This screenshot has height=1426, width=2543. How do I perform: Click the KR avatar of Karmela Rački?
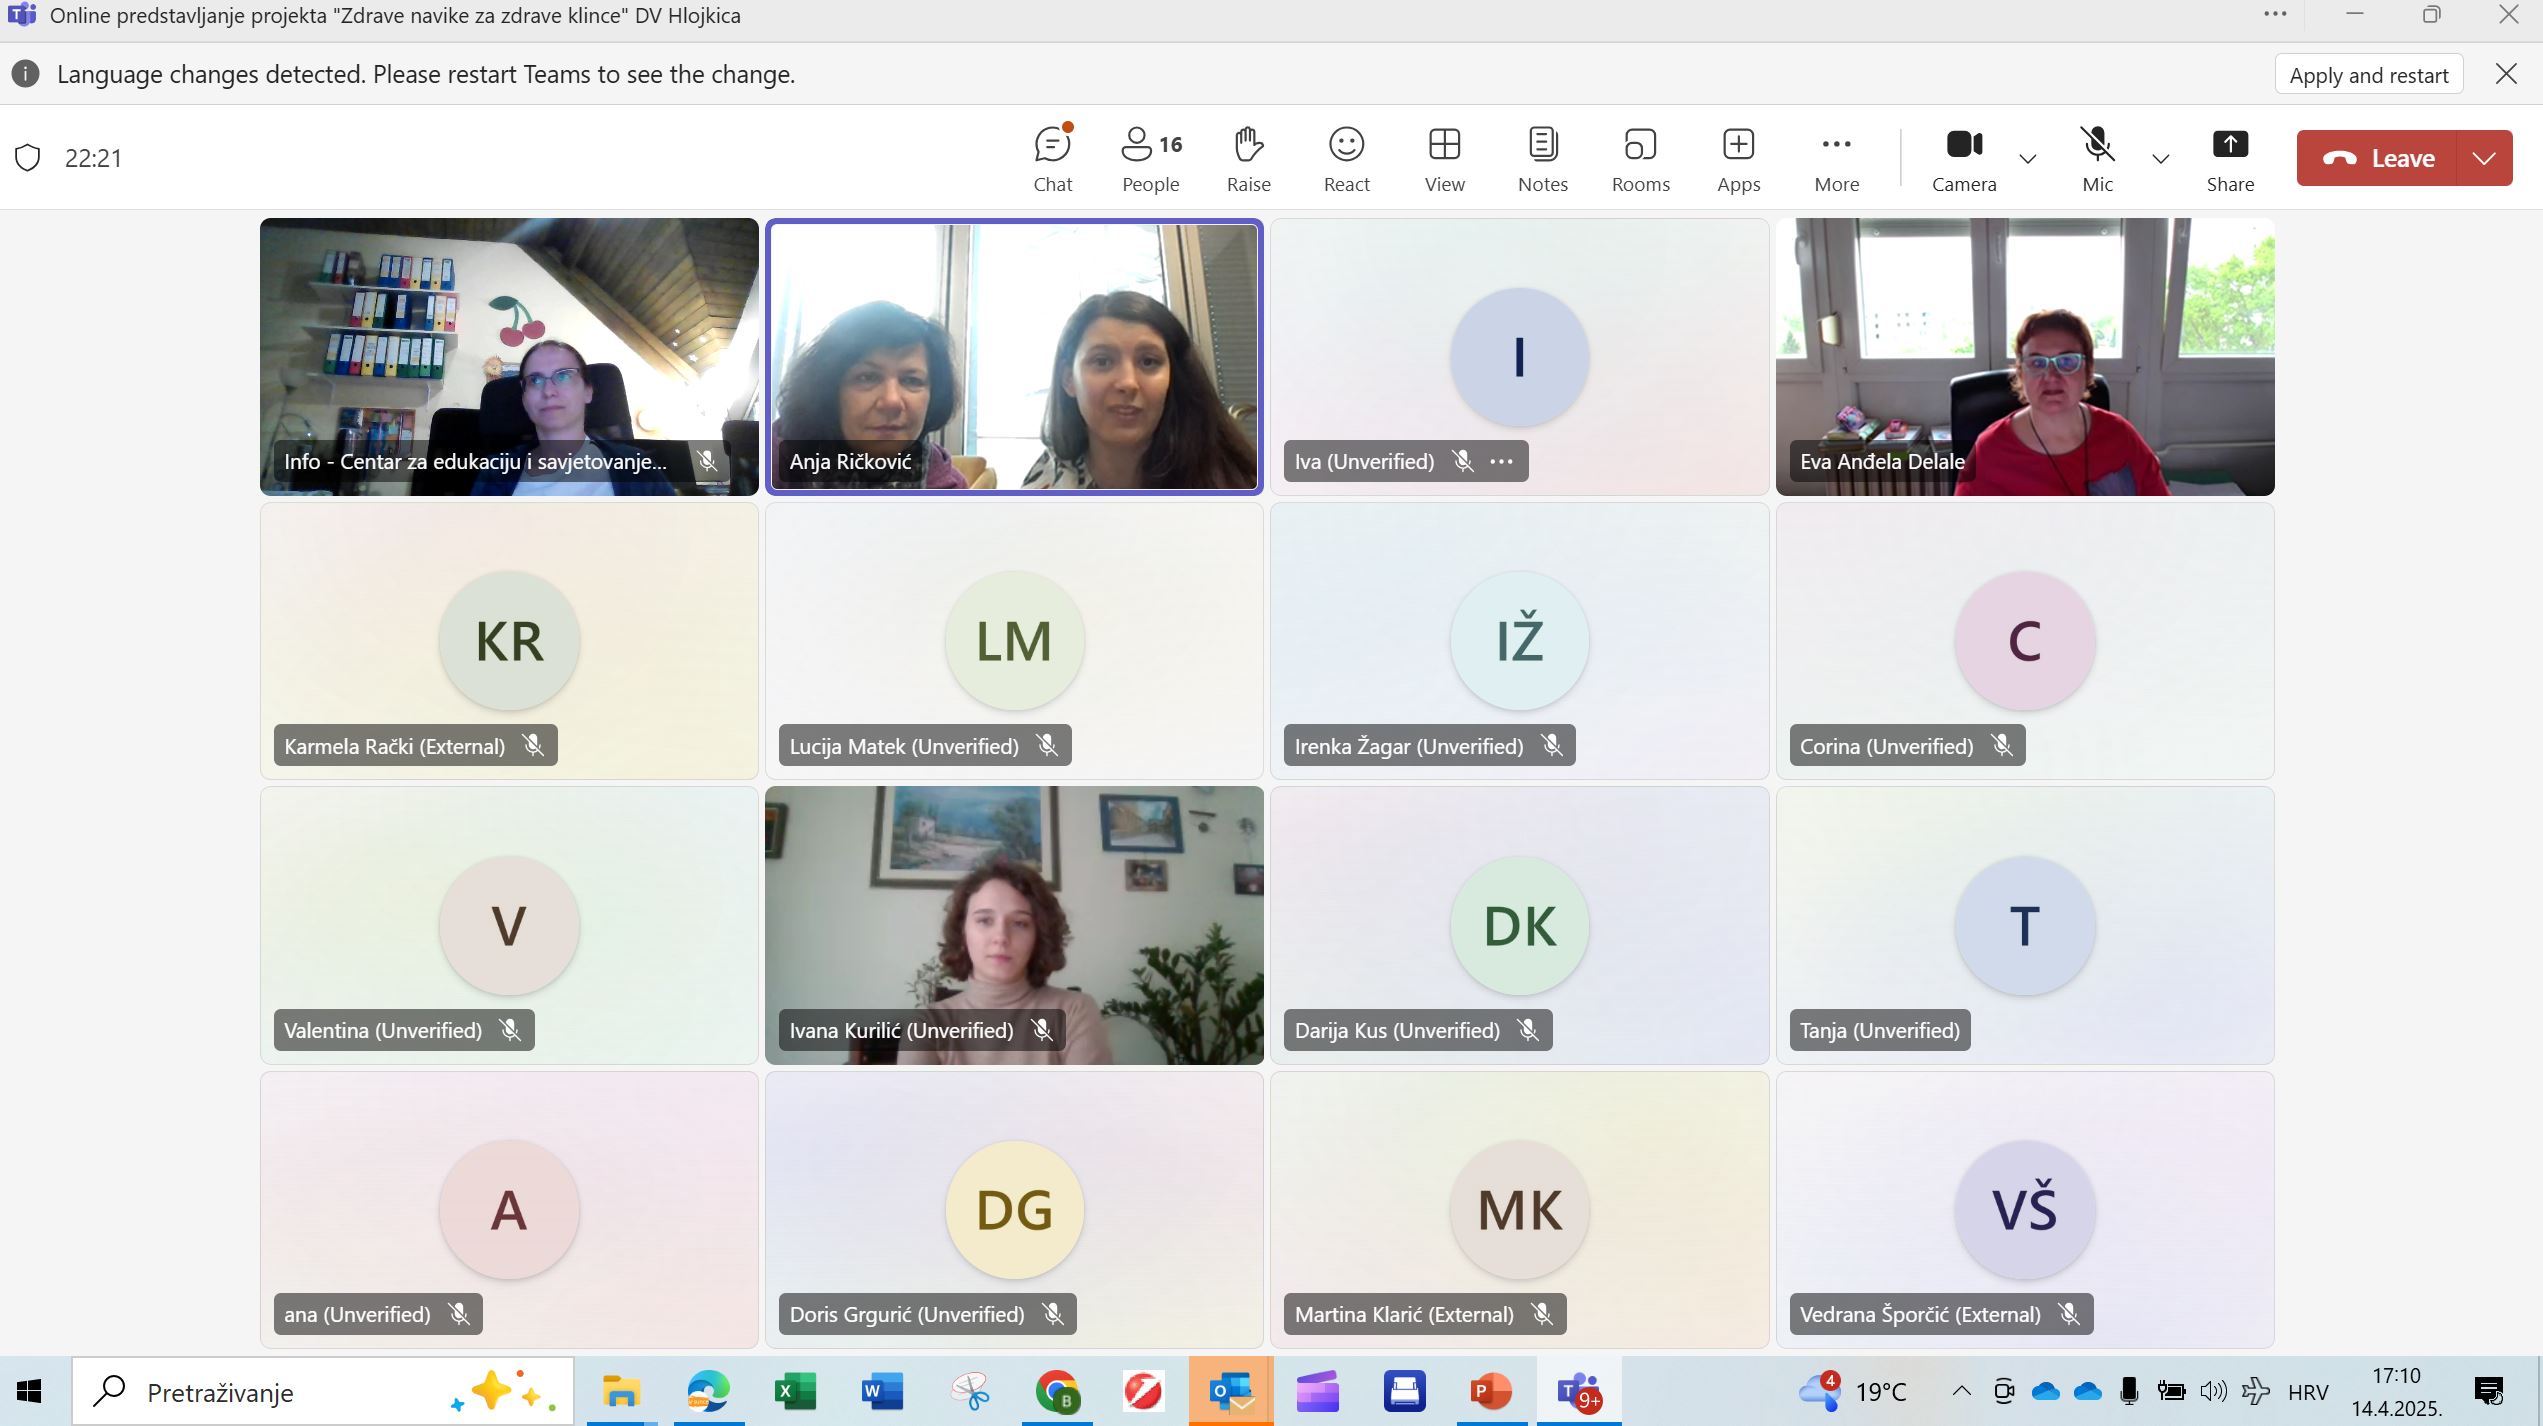(x=509, y=641)
